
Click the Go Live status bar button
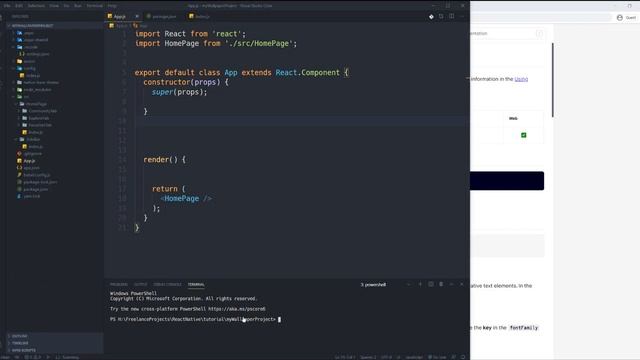coord(437,357)
